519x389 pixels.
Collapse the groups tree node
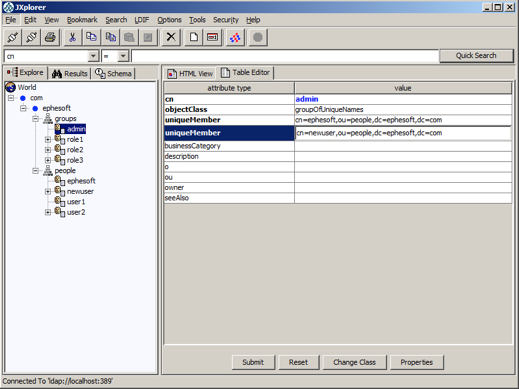pyautogui.click(x=35, y=118)
